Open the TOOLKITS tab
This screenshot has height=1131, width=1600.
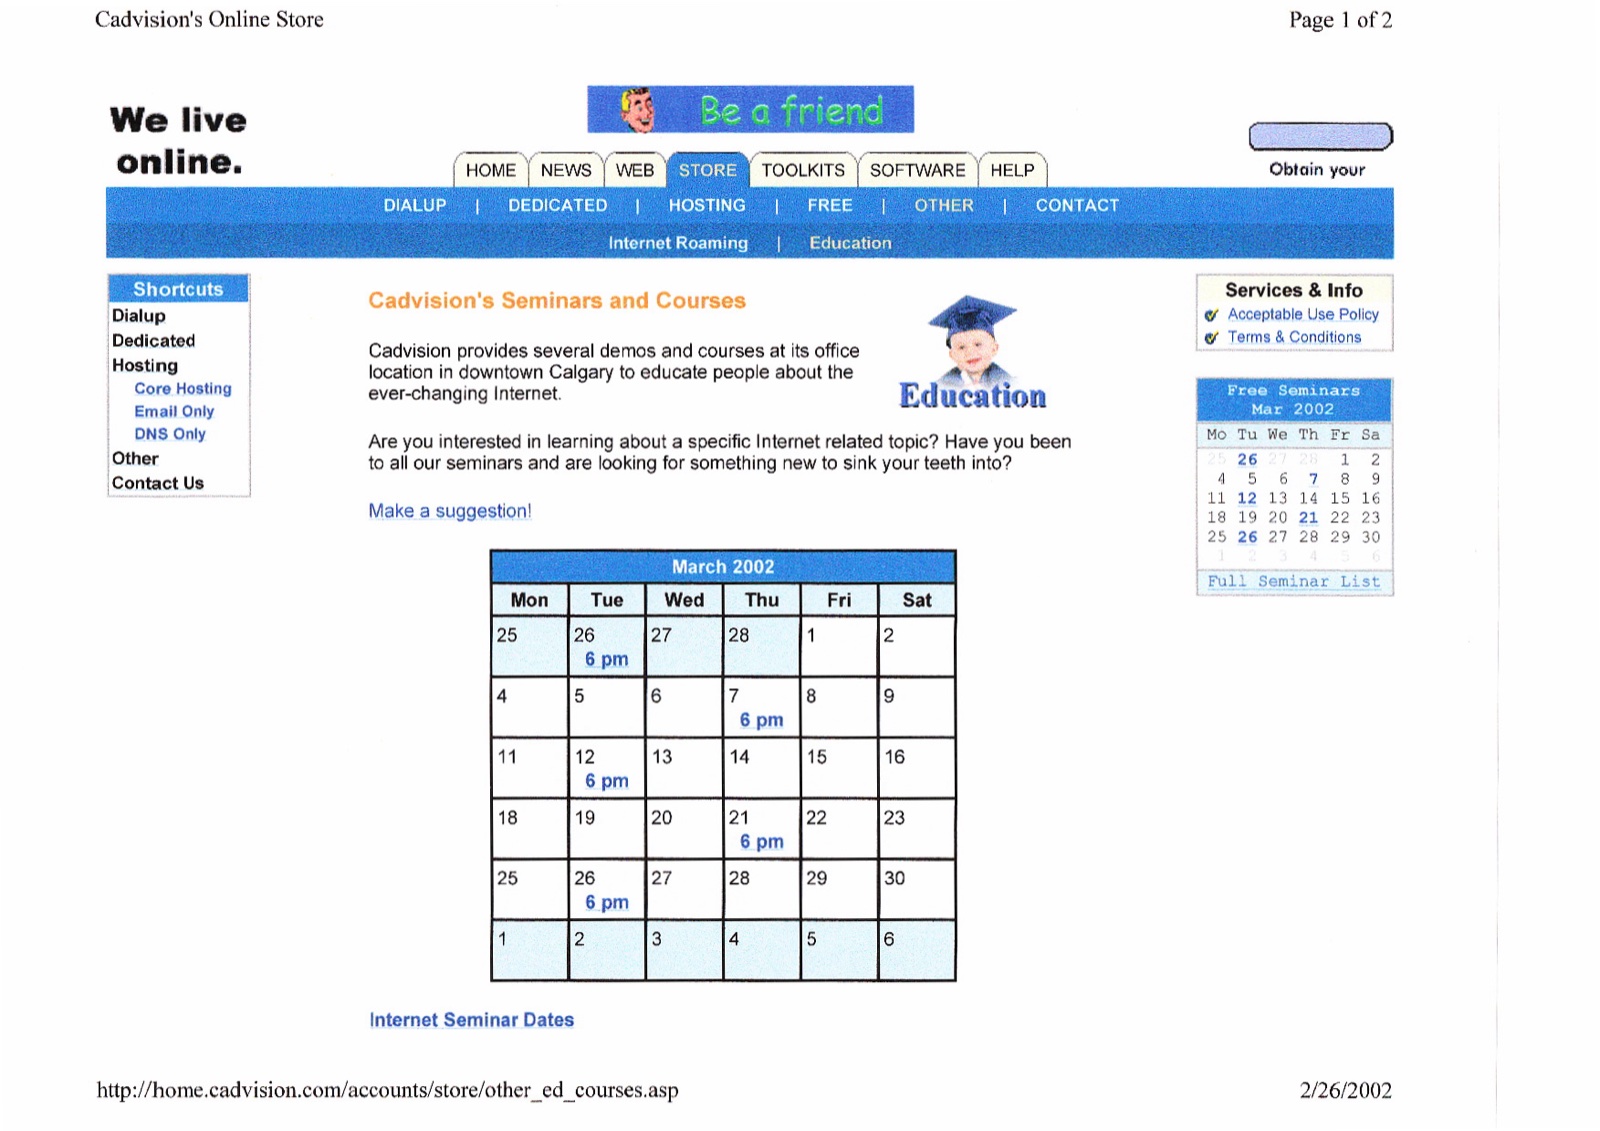[x=803, y=170]
